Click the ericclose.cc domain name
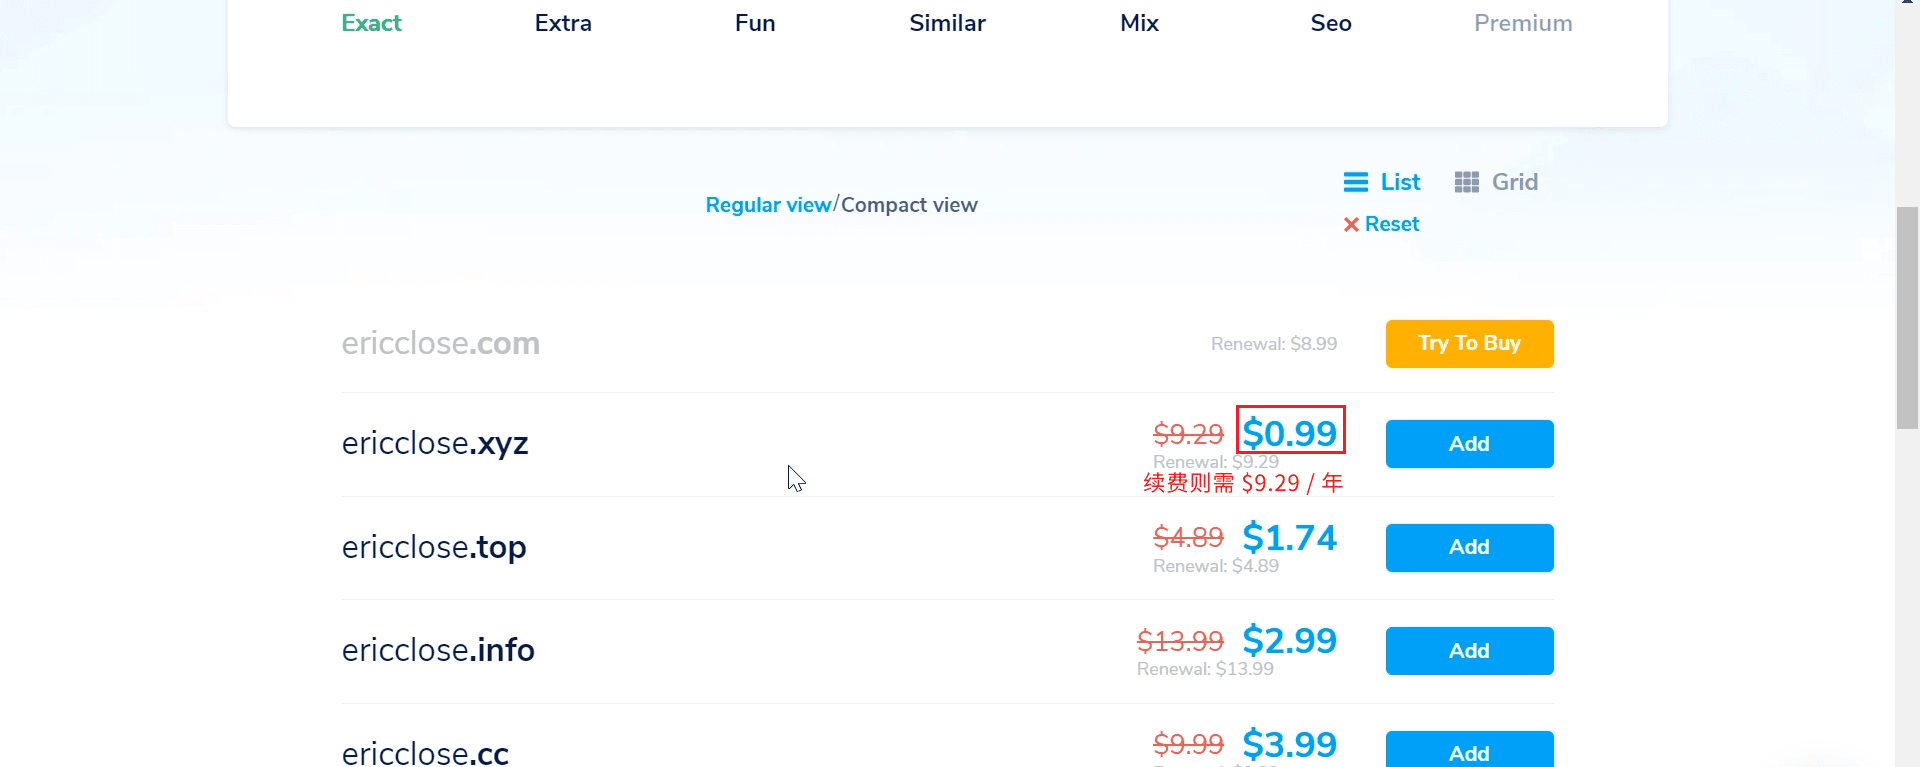The image size is (1920, 767). (x=425, y=753)
